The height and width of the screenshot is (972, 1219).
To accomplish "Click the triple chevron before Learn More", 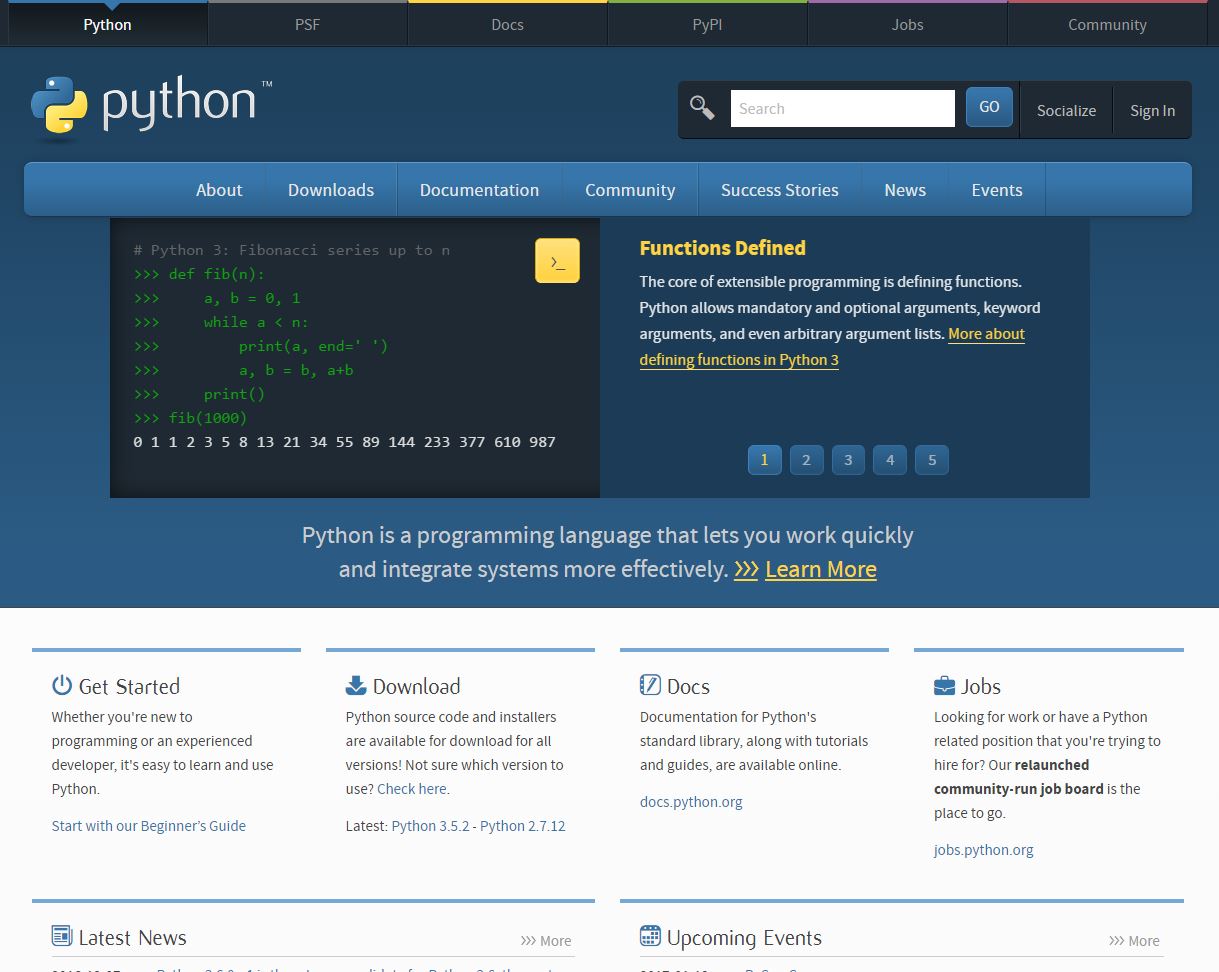I will (746, 569).
